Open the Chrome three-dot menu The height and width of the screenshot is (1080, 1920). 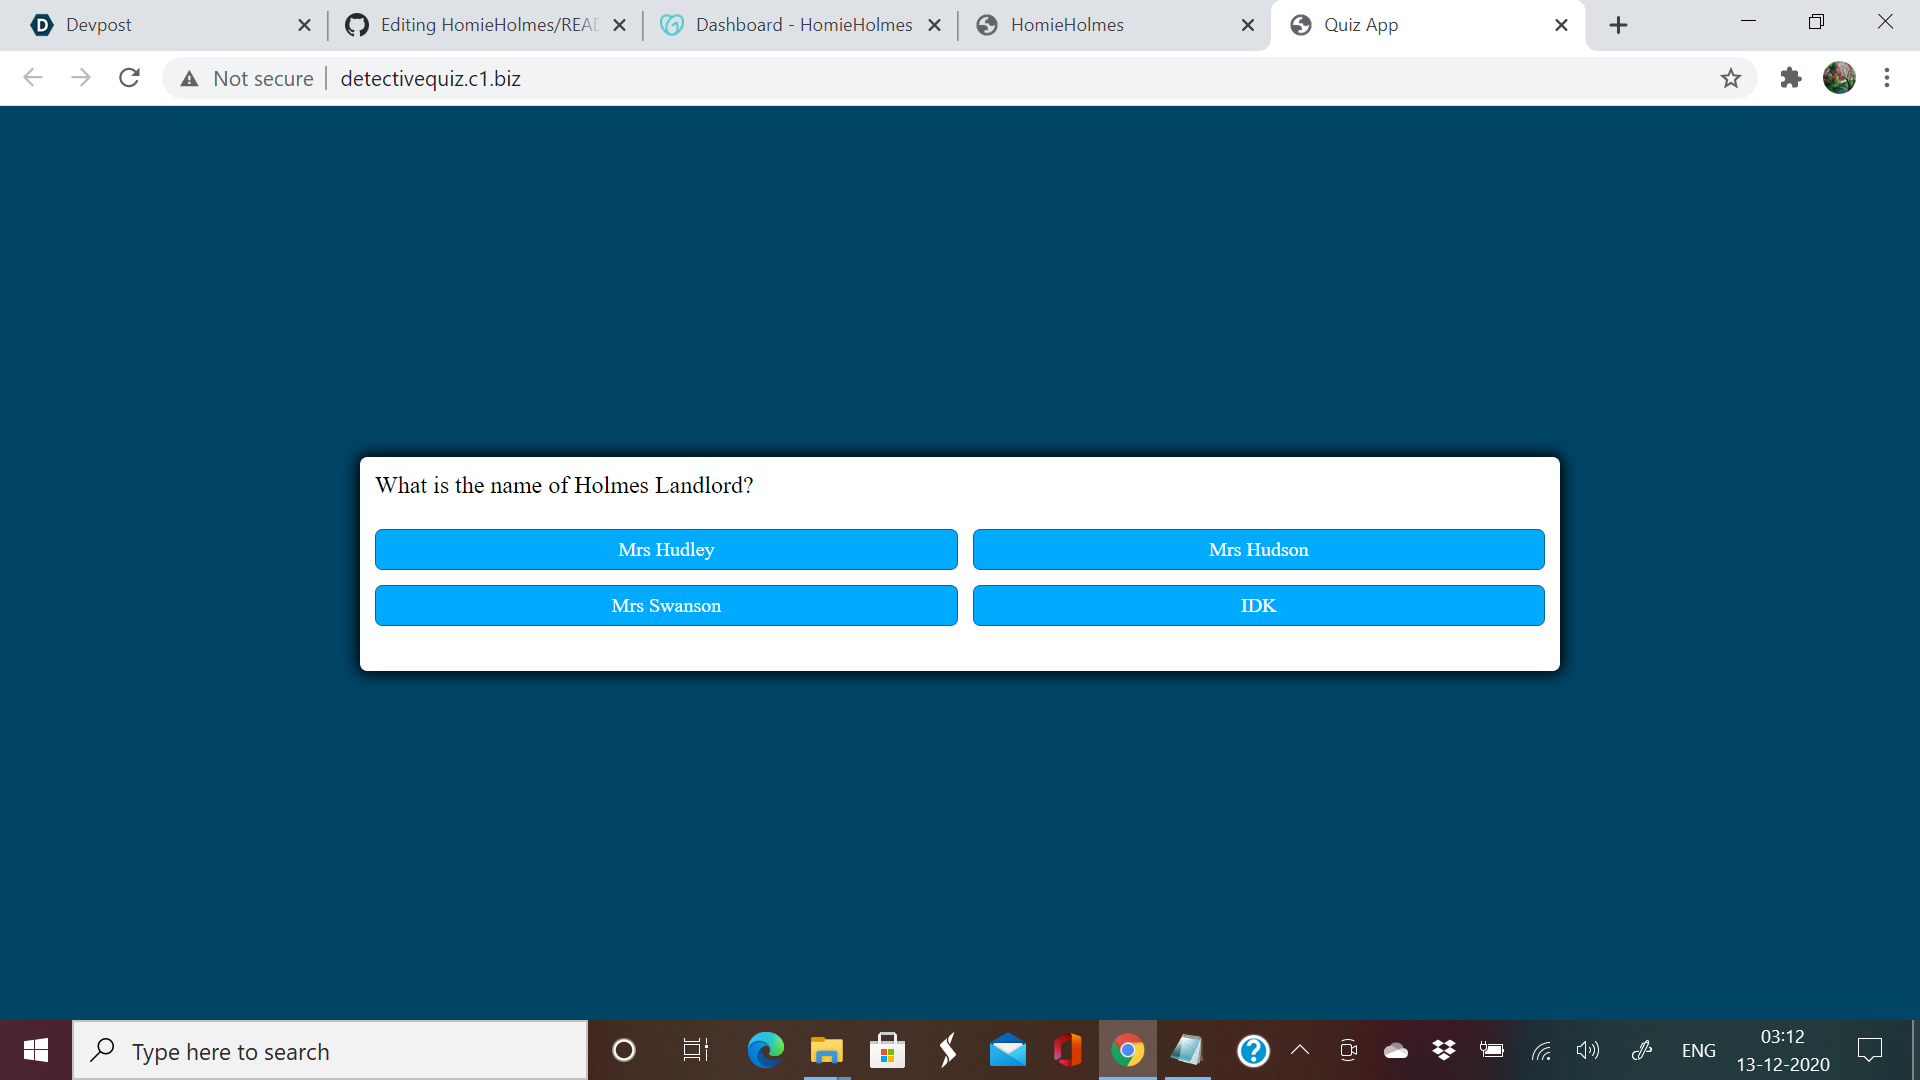(x=1887, y=78)
